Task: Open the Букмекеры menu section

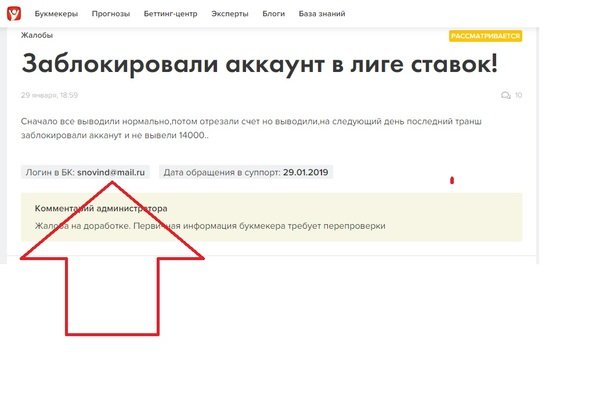Action: click(57, 13)
